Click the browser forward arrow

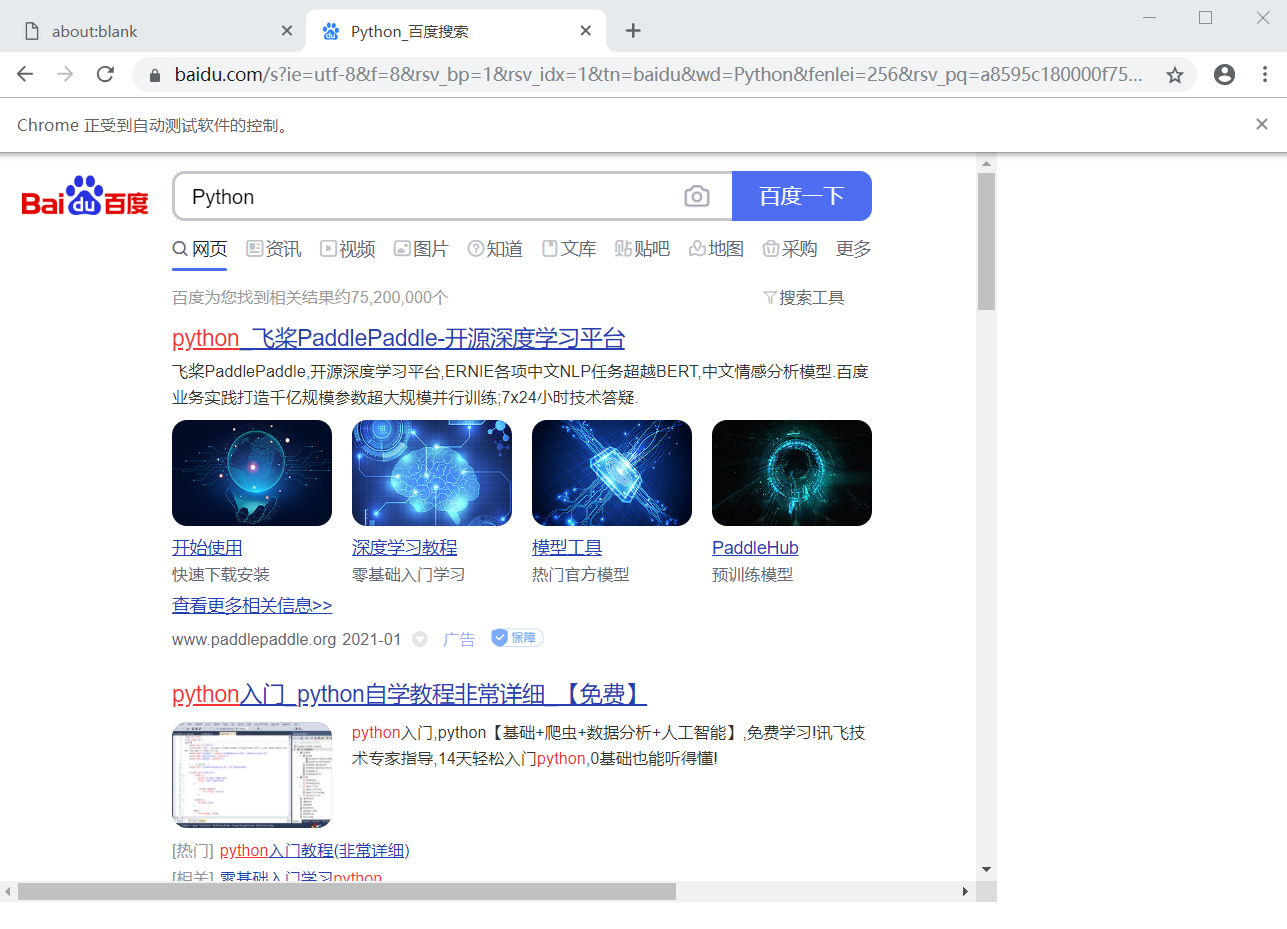tap(65, 74)
